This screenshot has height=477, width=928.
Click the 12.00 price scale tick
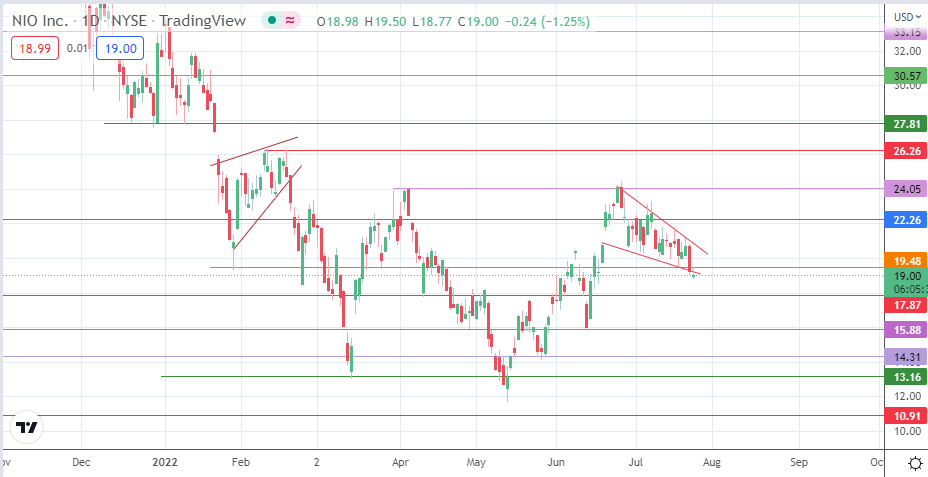[x=907, y=396]
